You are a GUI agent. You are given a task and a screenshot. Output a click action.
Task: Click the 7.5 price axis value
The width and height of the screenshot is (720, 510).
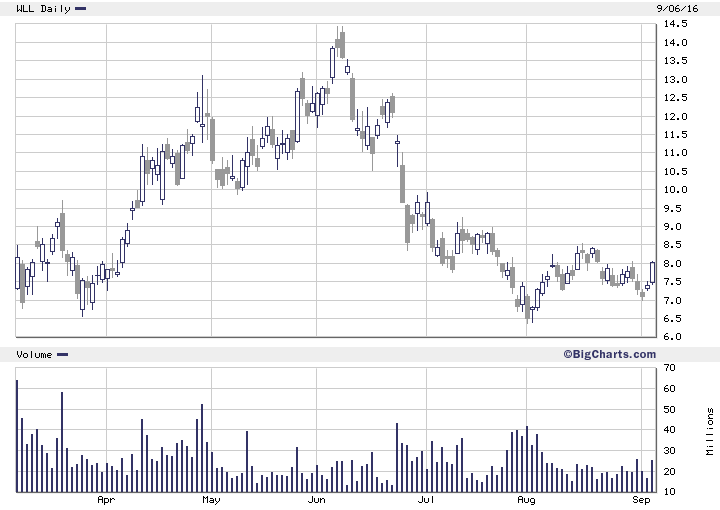point(675,282)
